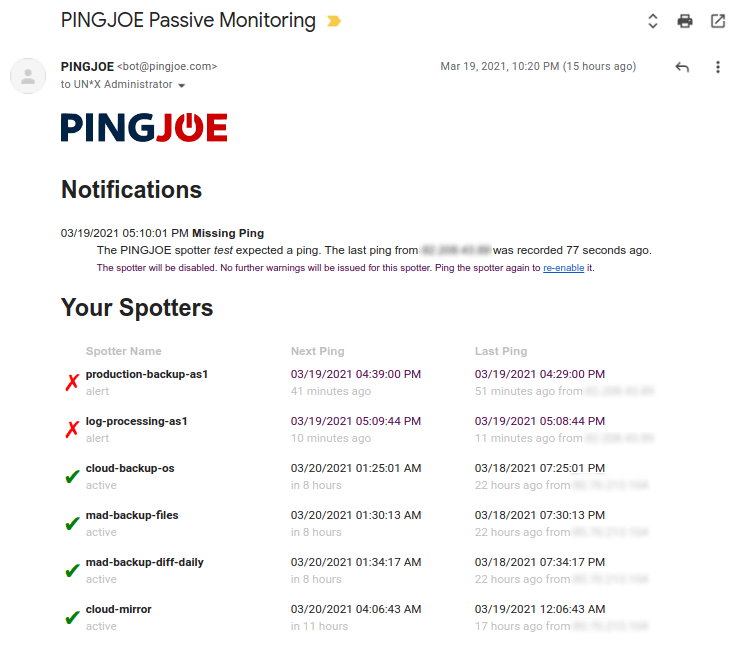Click the yellow importance marker icon
Image resolution: width=737 pixels, height=645 pixels.
coord(334,21)
